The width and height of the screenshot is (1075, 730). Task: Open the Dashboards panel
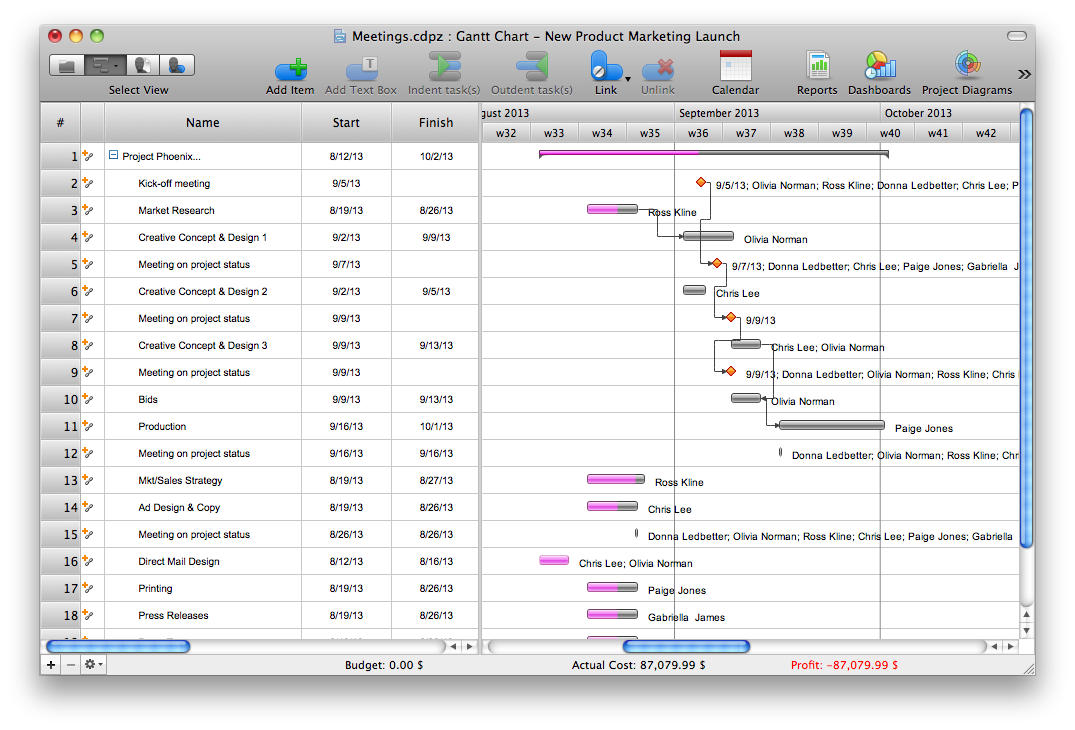point(879,67)
